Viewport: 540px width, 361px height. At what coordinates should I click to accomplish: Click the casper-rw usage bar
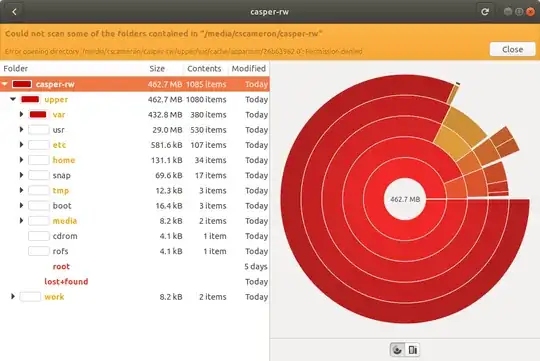click(x=22, y=84)
